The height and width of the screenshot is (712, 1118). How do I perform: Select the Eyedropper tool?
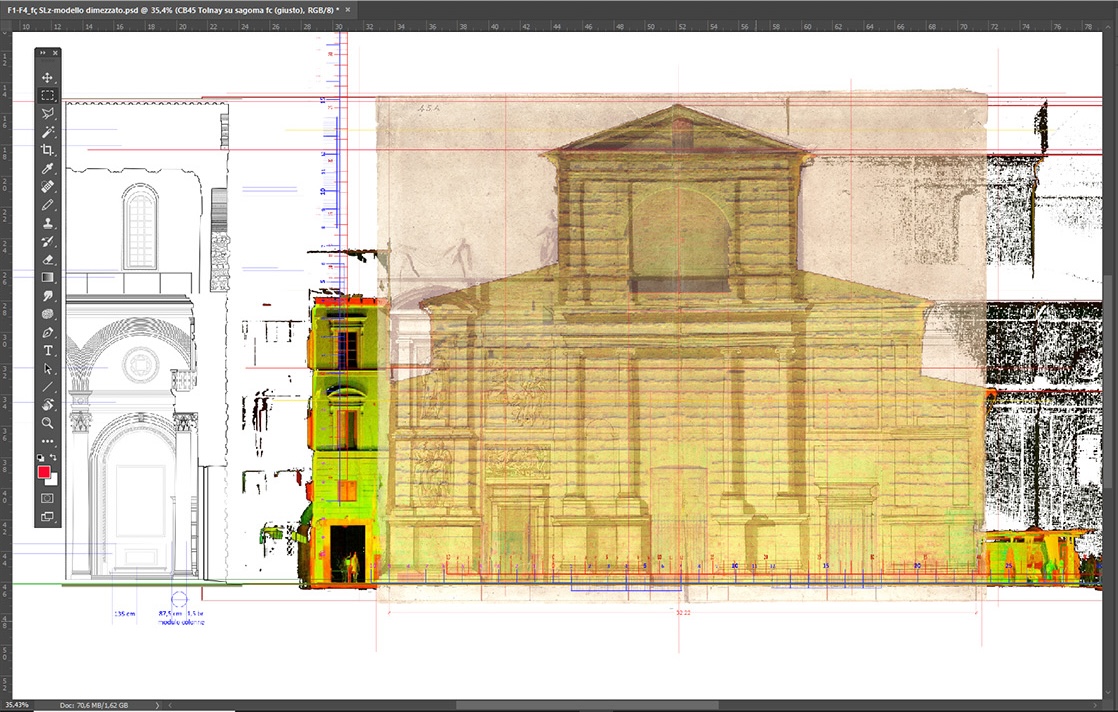coord(47,168)
